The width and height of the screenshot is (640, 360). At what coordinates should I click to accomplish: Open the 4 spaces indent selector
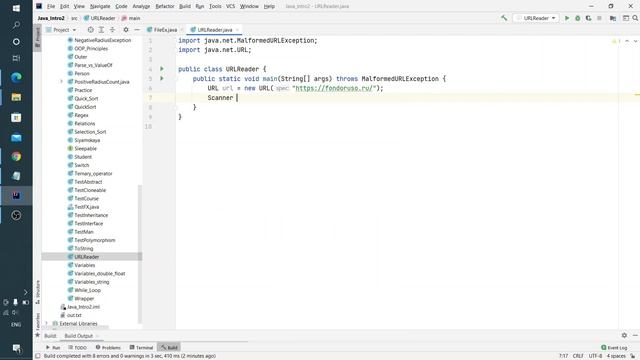click(616, 356)
